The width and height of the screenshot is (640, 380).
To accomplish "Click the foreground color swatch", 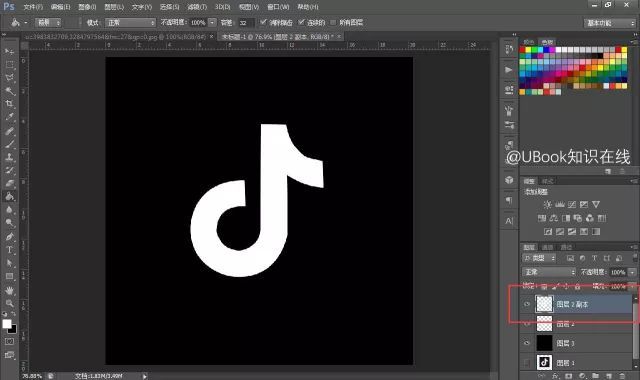I will 7,324.
